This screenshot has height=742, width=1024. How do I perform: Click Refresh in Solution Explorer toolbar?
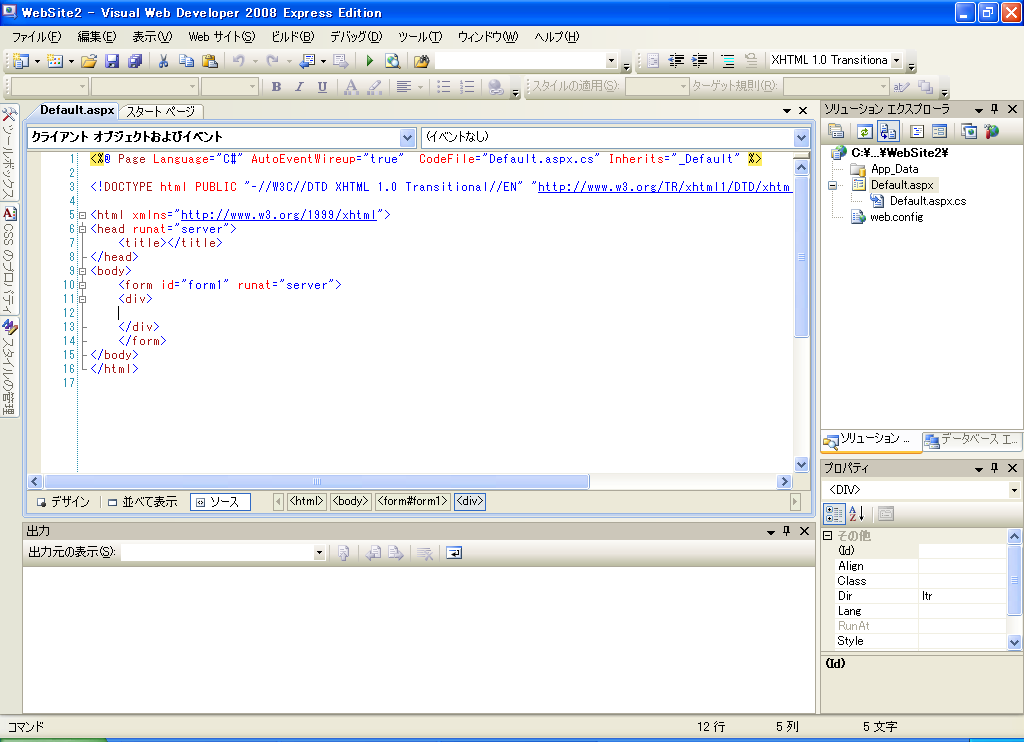point(863,131)
